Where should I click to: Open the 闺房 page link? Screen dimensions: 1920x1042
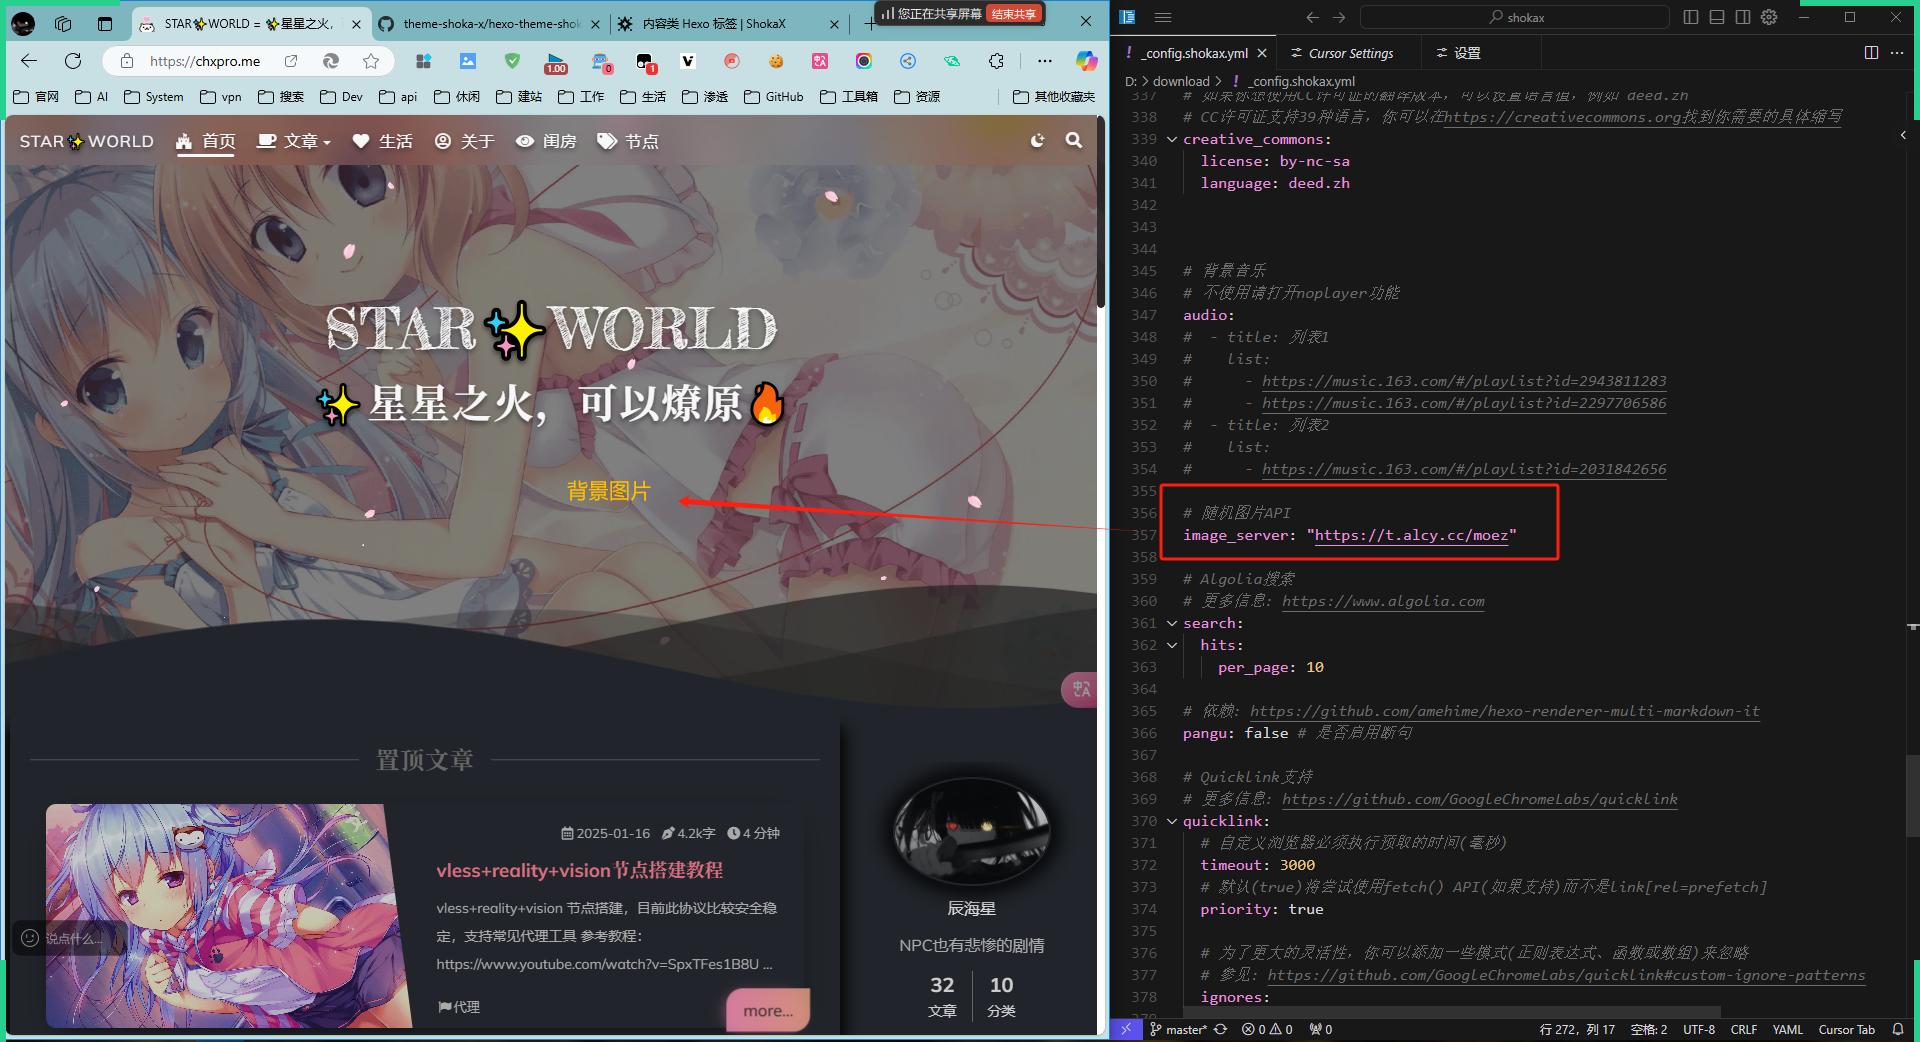tap(546, 141)
